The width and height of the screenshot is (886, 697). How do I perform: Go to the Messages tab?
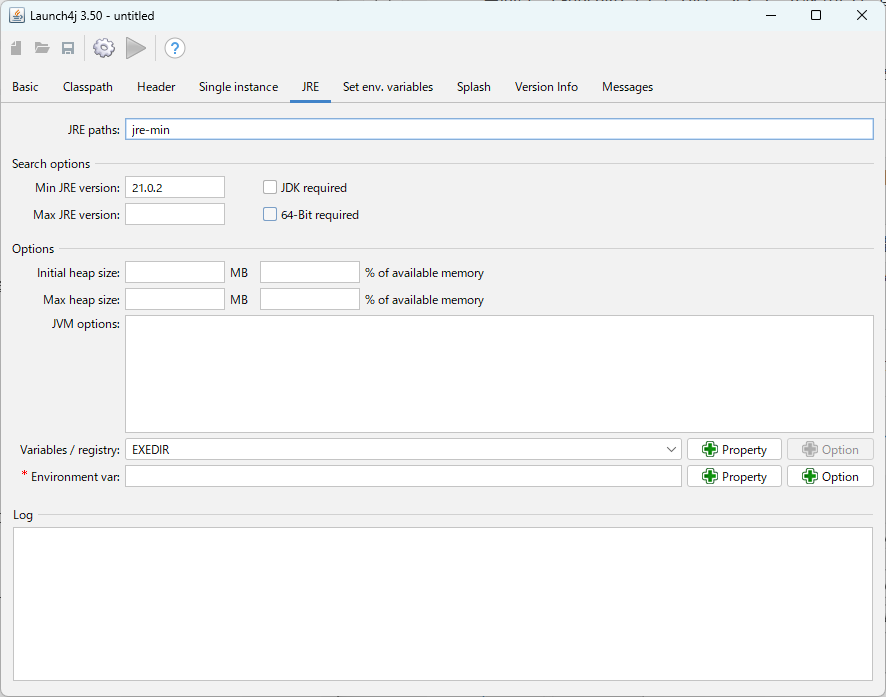pyautogui.click(x=627, y=87)
